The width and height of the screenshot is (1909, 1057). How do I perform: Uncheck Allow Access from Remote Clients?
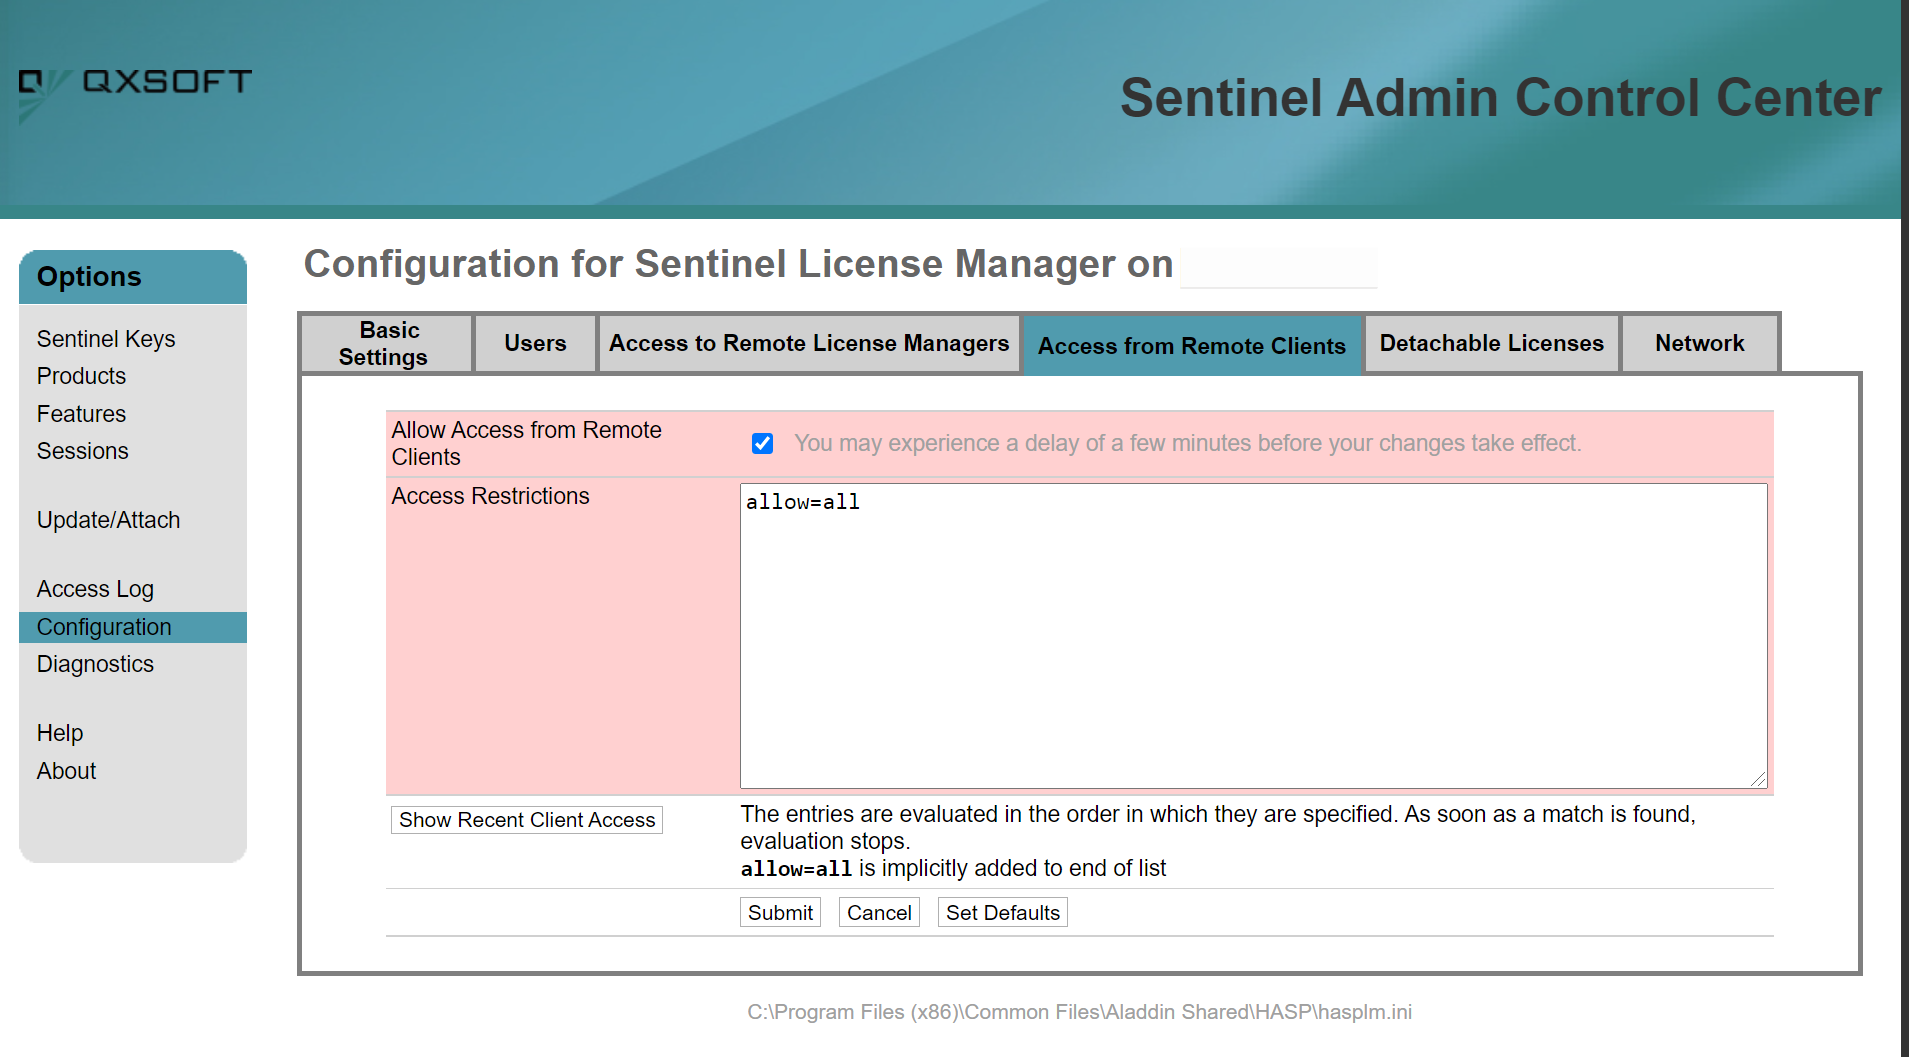click(x=763, y=443)
